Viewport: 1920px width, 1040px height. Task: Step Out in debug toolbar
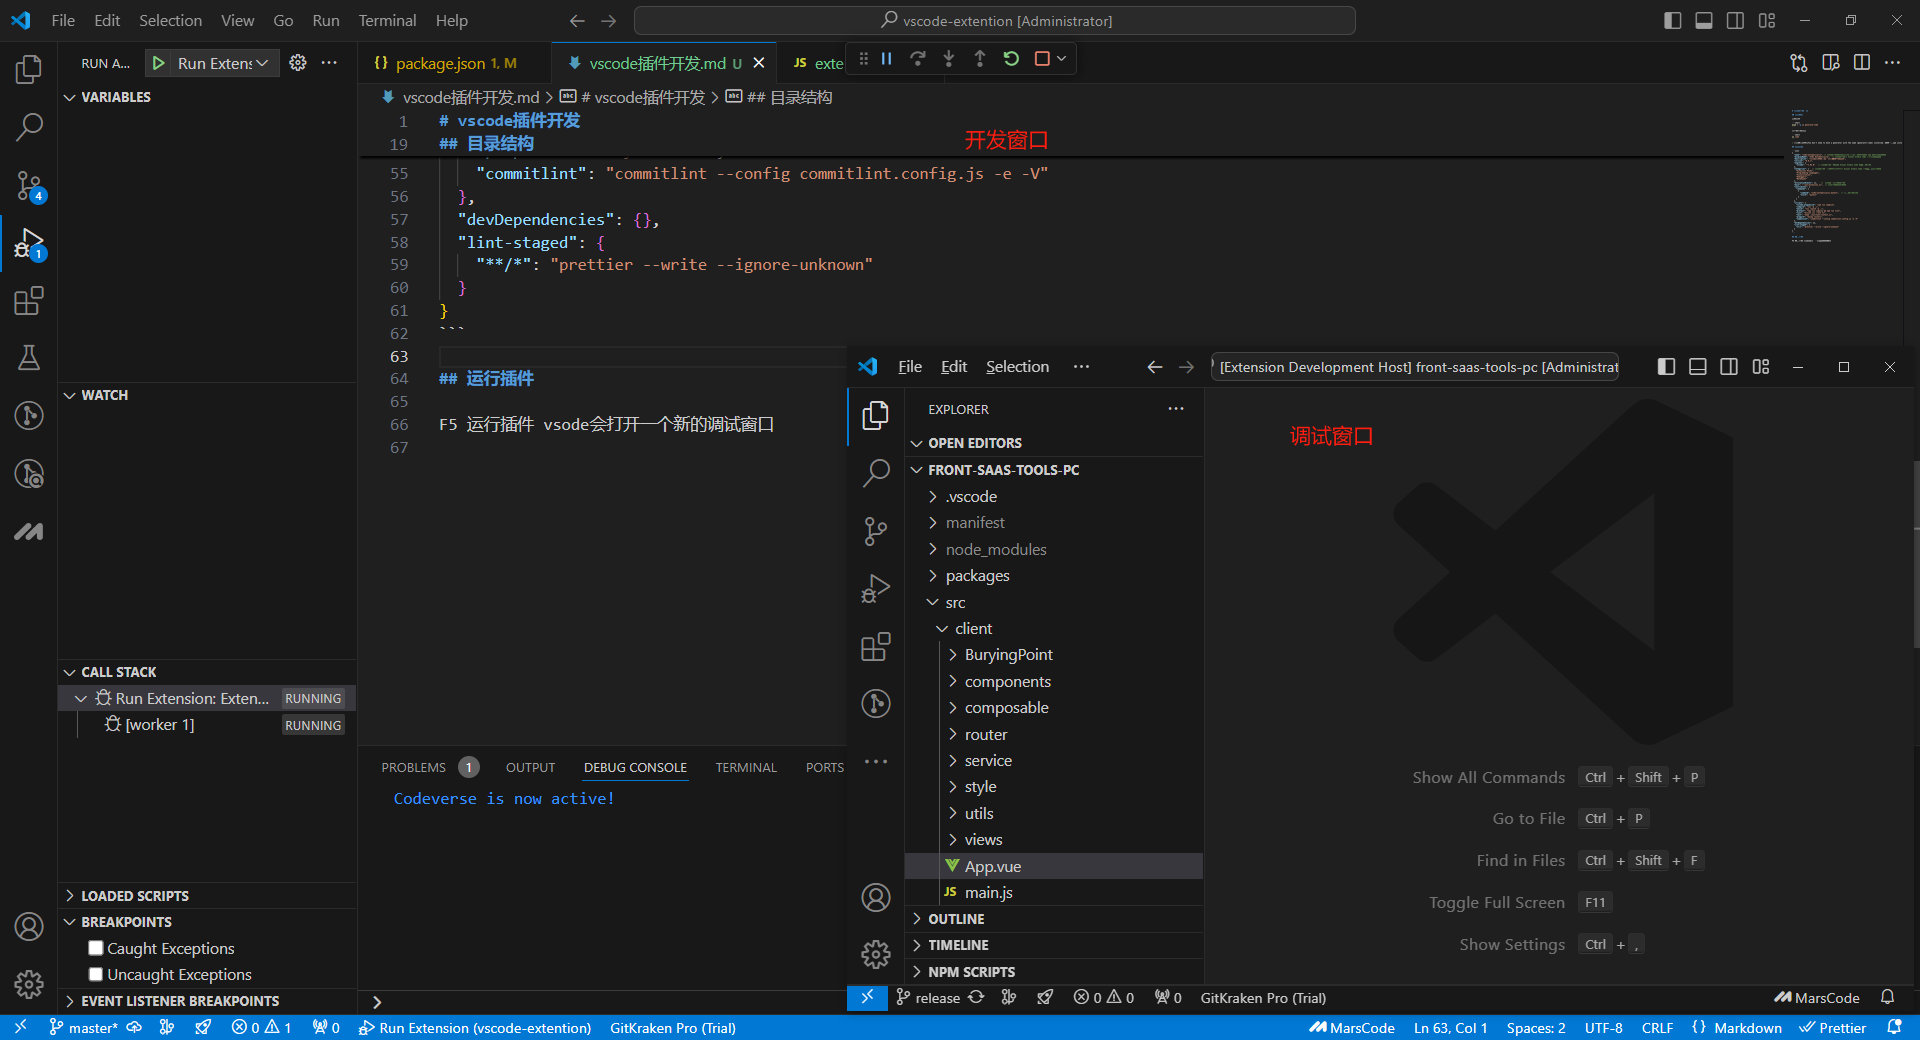[979, 59]
